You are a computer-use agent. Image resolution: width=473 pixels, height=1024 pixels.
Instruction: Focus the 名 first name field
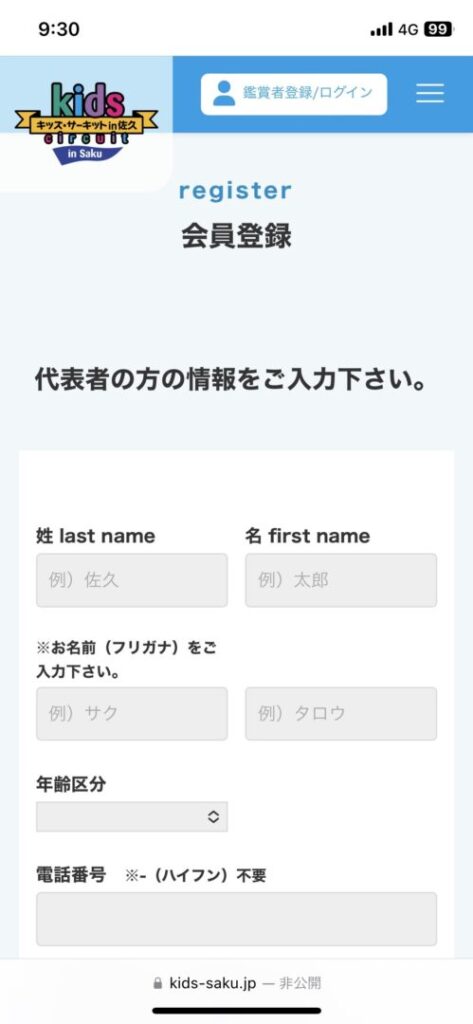pyautogui.click(x=341, y=580)
